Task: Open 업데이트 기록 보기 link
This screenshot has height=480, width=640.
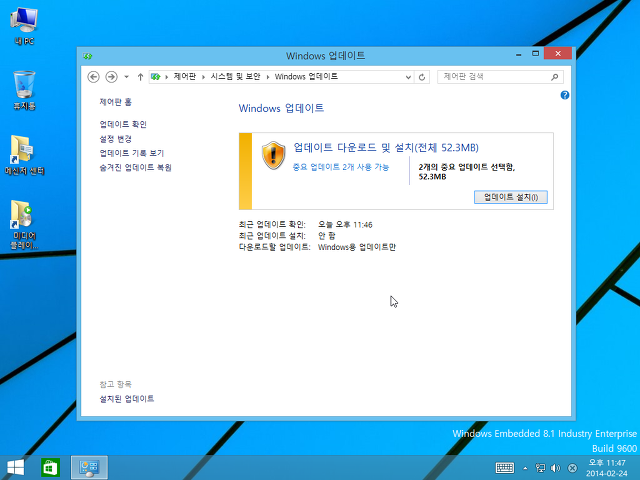Action: pos(131,153)
